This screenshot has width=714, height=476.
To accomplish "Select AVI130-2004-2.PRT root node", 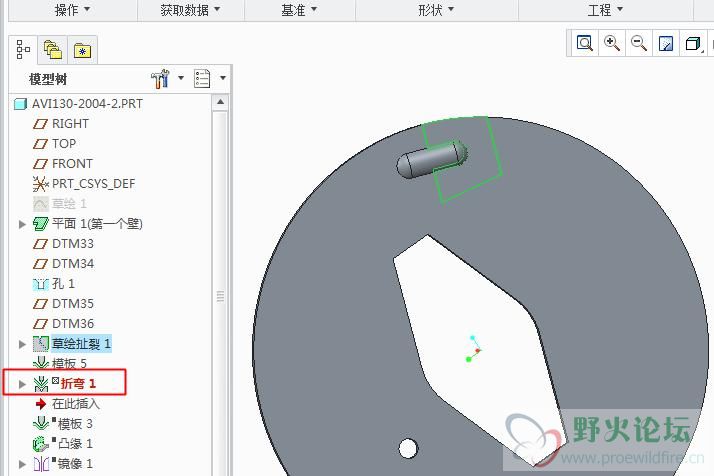I will click(87, 104).
